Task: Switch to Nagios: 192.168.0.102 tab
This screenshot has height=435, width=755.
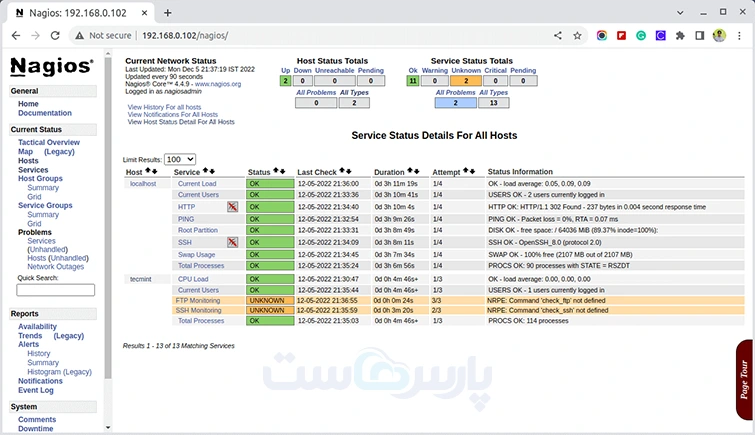Action: click(78, 13)
